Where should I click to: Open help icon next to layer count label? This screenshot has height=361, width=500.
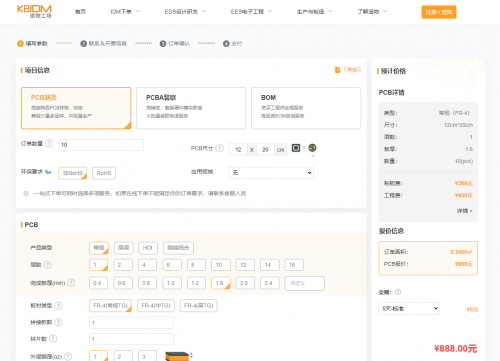coord(48,265)
